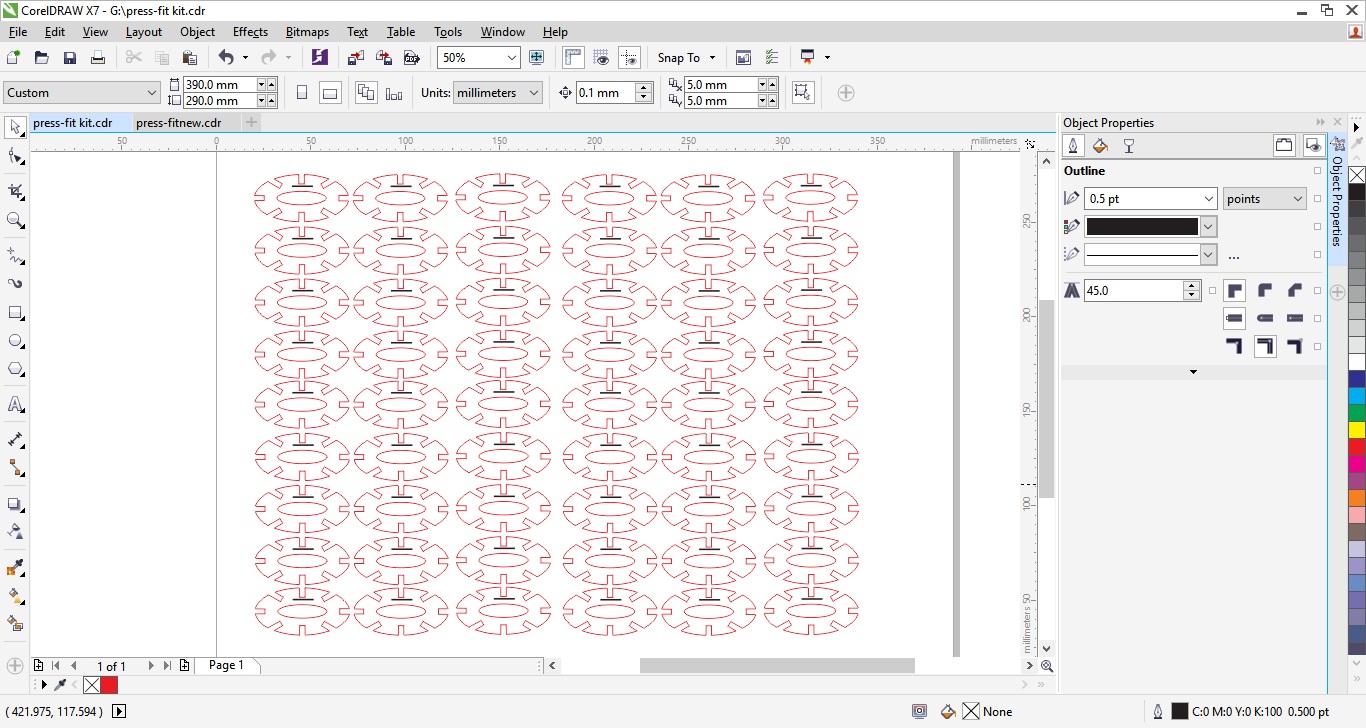Choose the Straight-Line Connector tool
This screenshot has width=1366, height=728.
pyautogui.click(x=15, y=468)
